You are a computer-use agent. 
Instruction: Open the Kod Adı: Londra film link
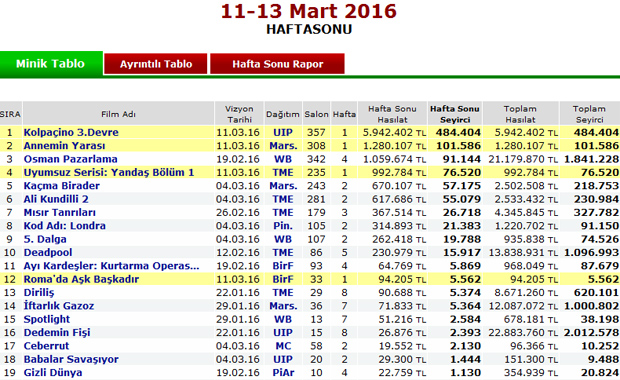64,226
